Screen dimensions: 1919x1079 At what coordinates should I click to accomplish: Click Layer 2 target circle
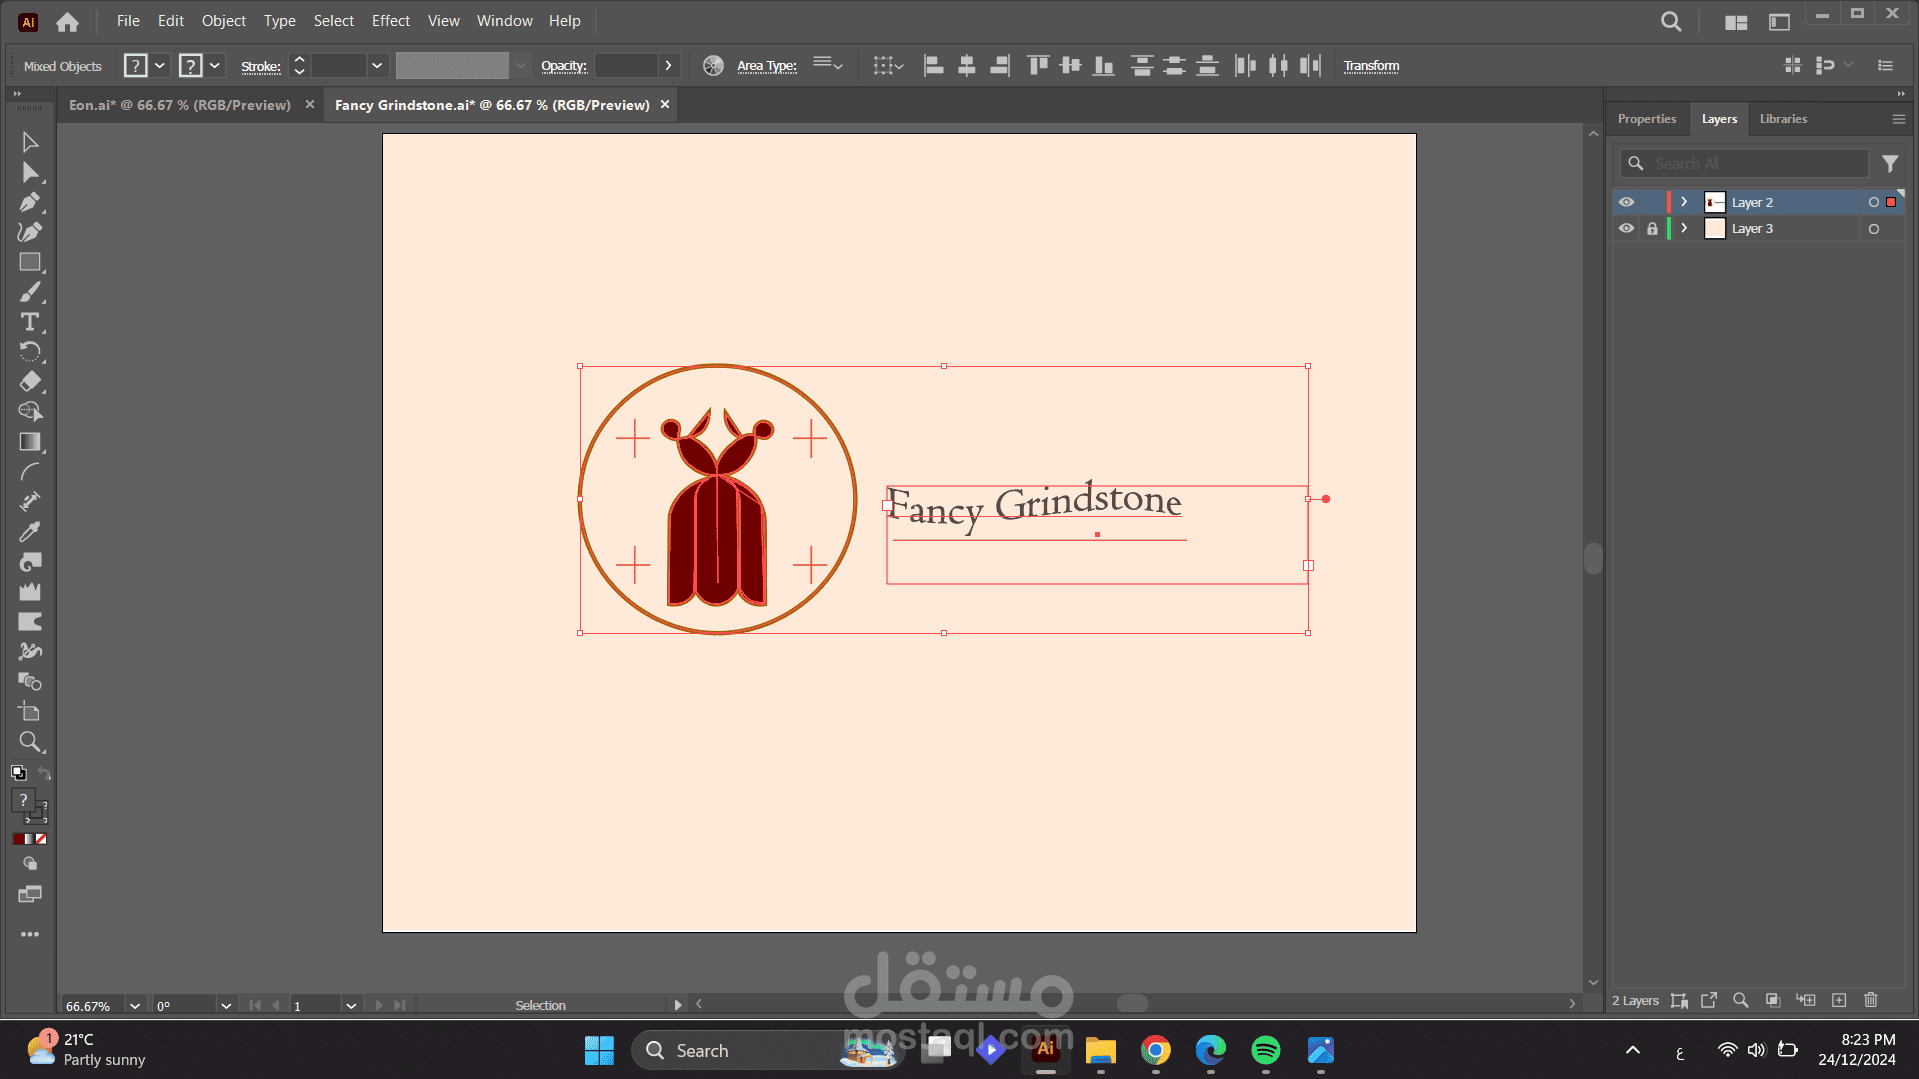(x=1873, y=202)
